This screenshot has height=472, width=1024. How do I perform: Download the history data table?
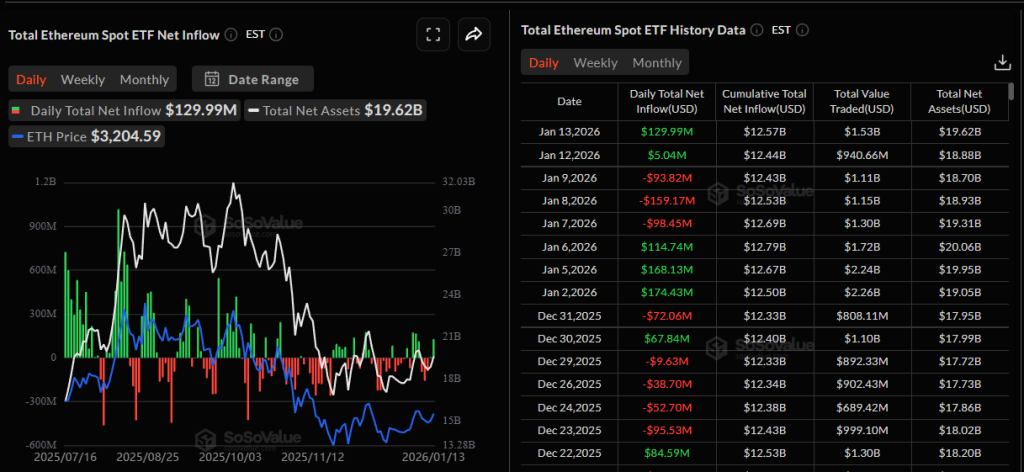1002,63
